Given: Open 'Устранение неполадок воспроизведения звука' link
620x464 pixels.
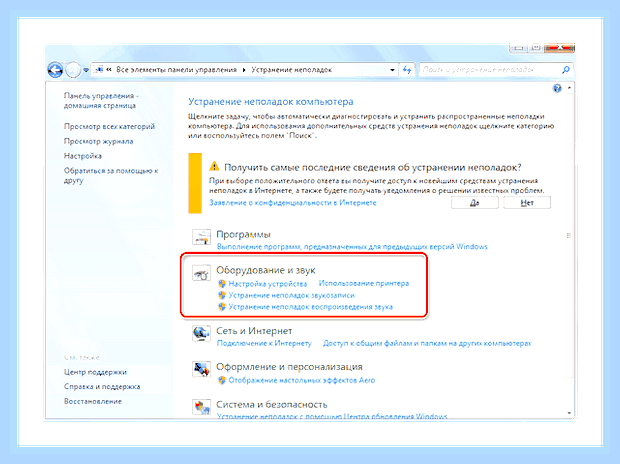Looking at the screenshot, I should click(x=310, y=307).
